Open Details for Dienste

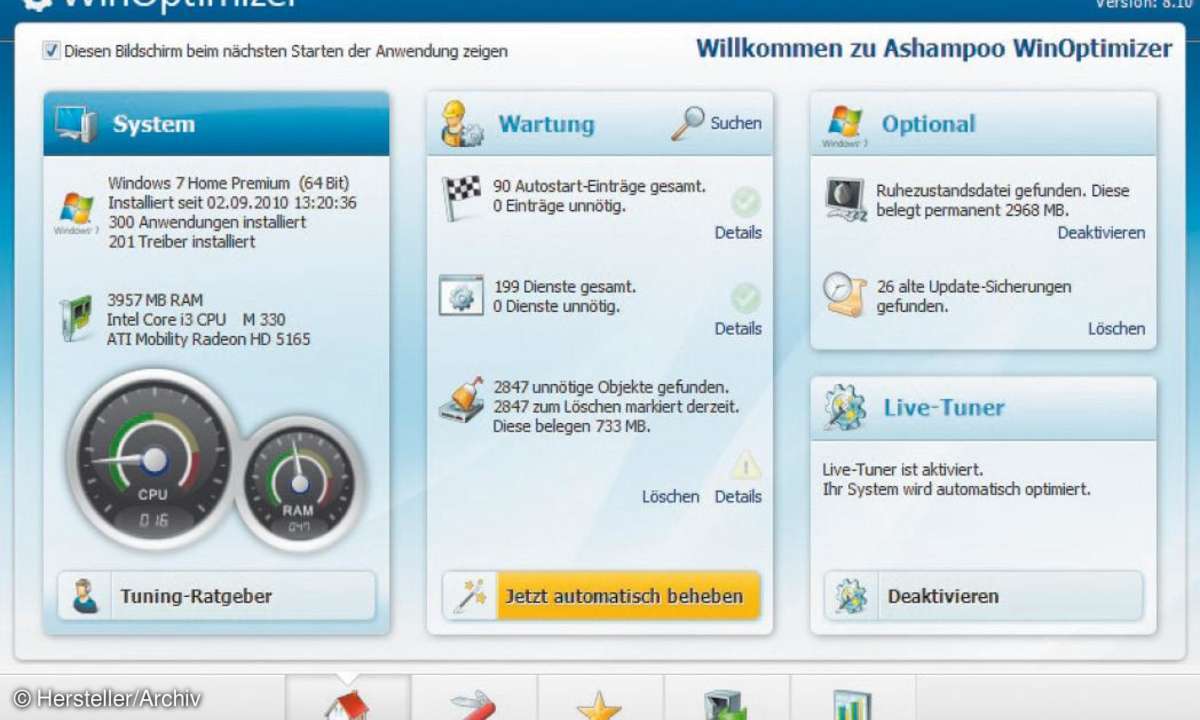pyautogui.click(x=738, y=328)
